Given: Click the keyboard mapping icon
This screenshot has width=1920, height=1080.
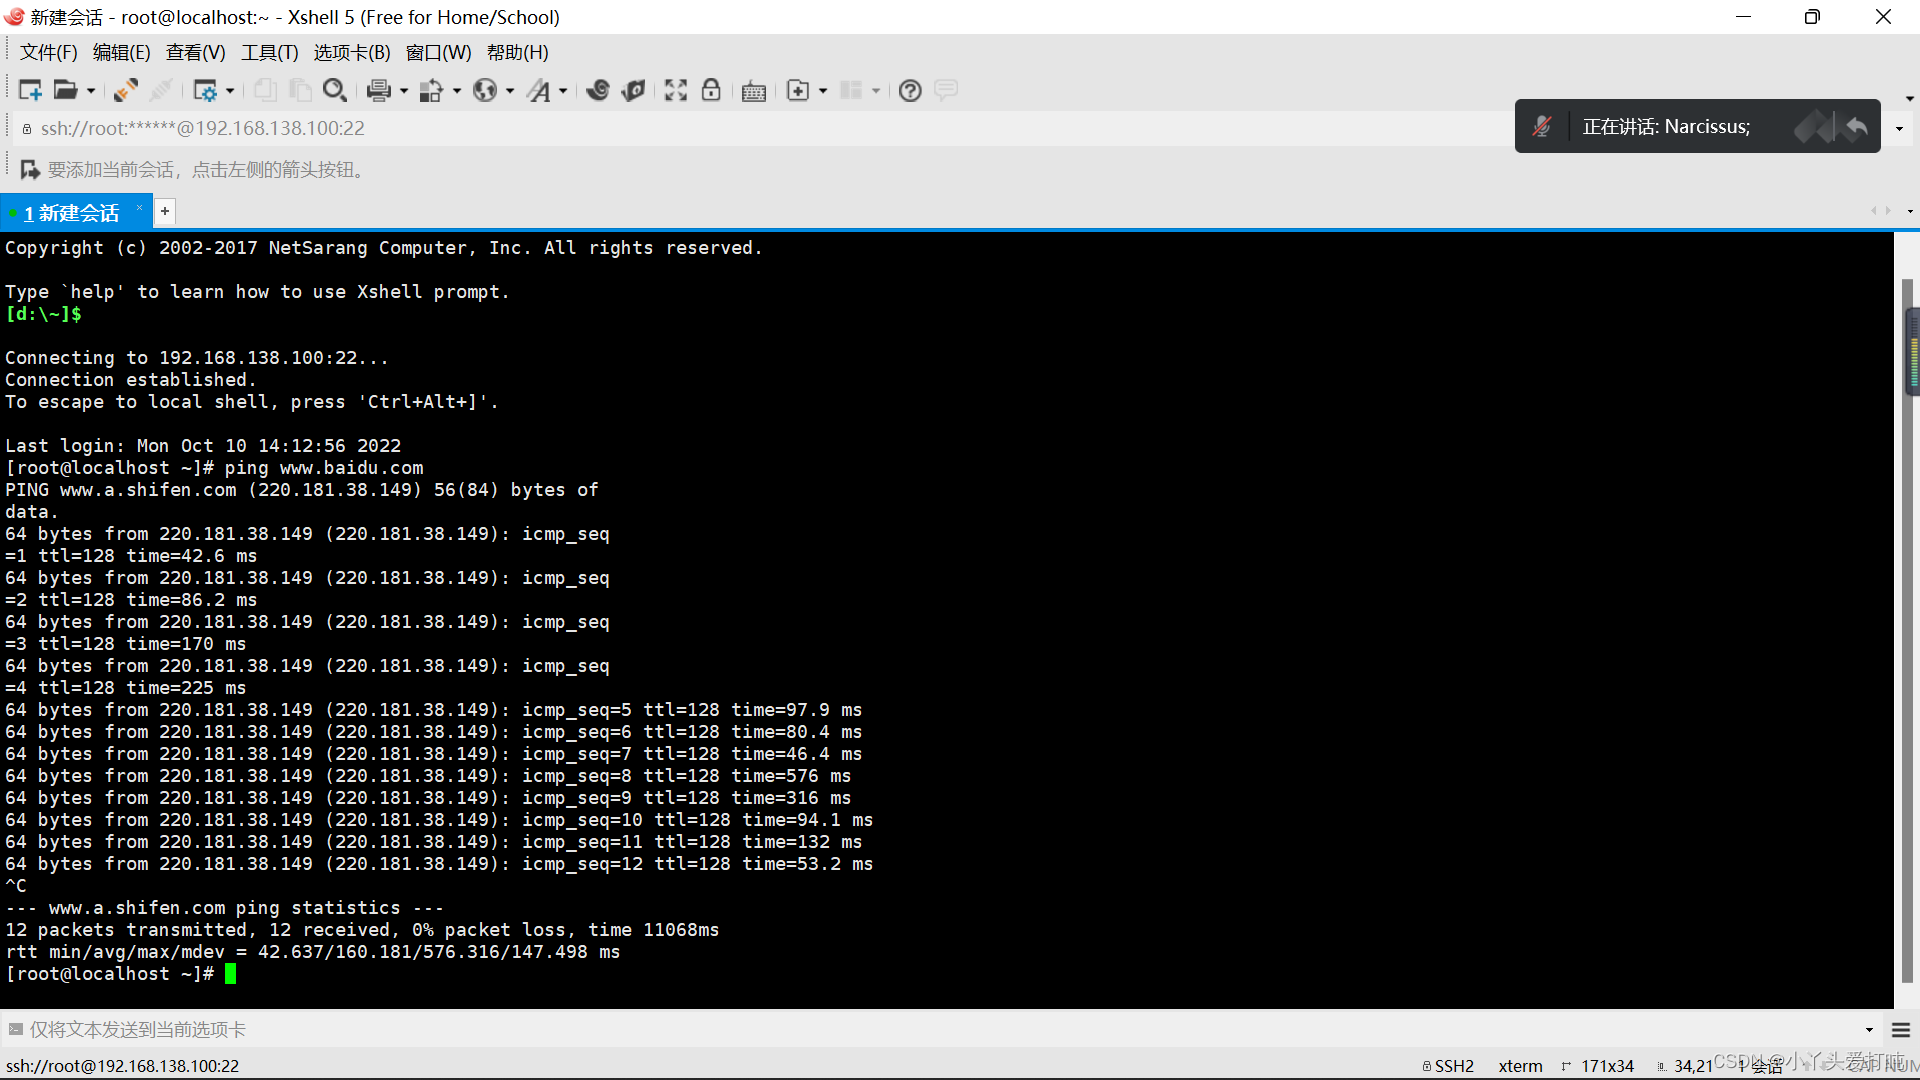Looking at the screenshot, I should pos(754,92).
